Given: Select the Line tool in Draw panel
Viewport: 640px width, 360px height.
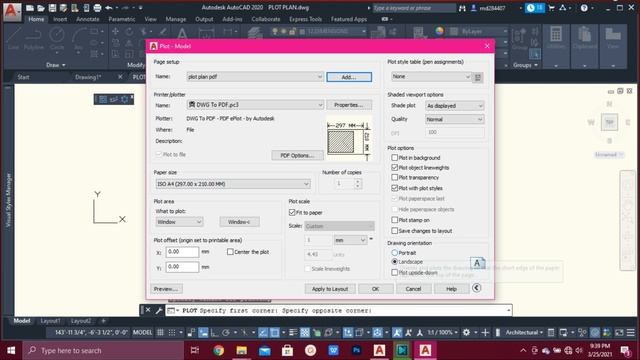Looking at the screenshot, I should 13,39.
